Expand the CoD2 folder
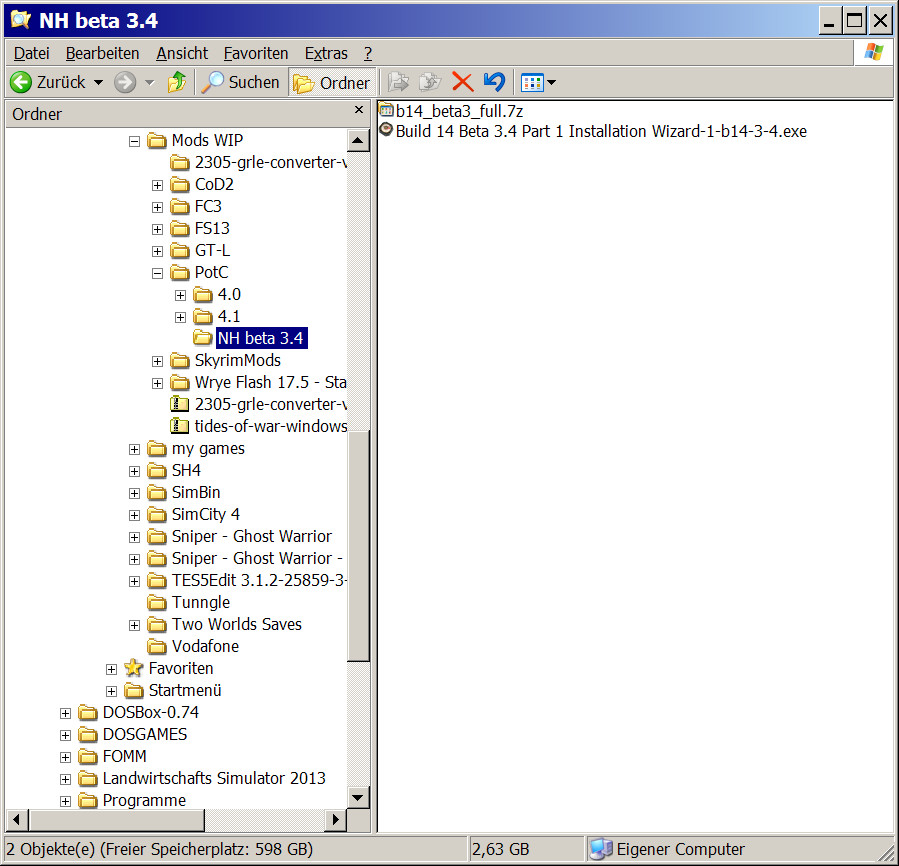This screenshot has width=899, height=866. 157,185
